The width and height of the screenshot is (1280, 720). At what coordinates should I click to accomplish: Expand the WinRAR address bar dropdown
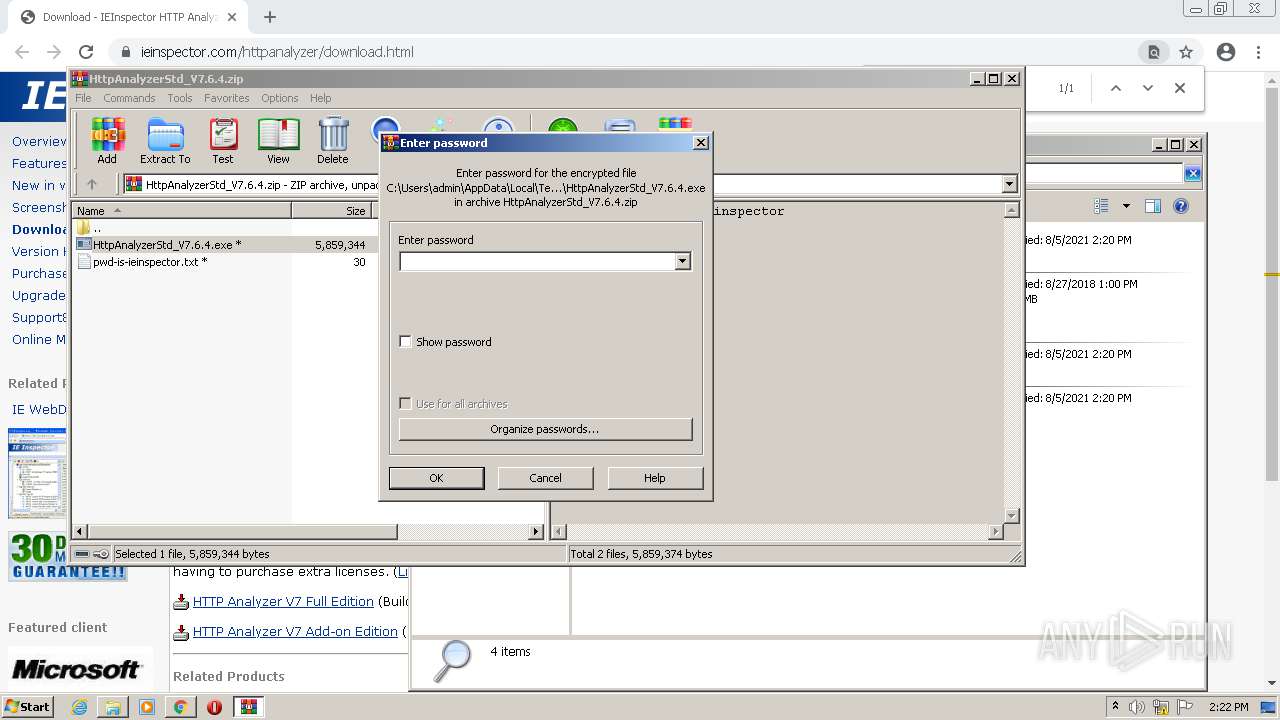[1009, 184]
